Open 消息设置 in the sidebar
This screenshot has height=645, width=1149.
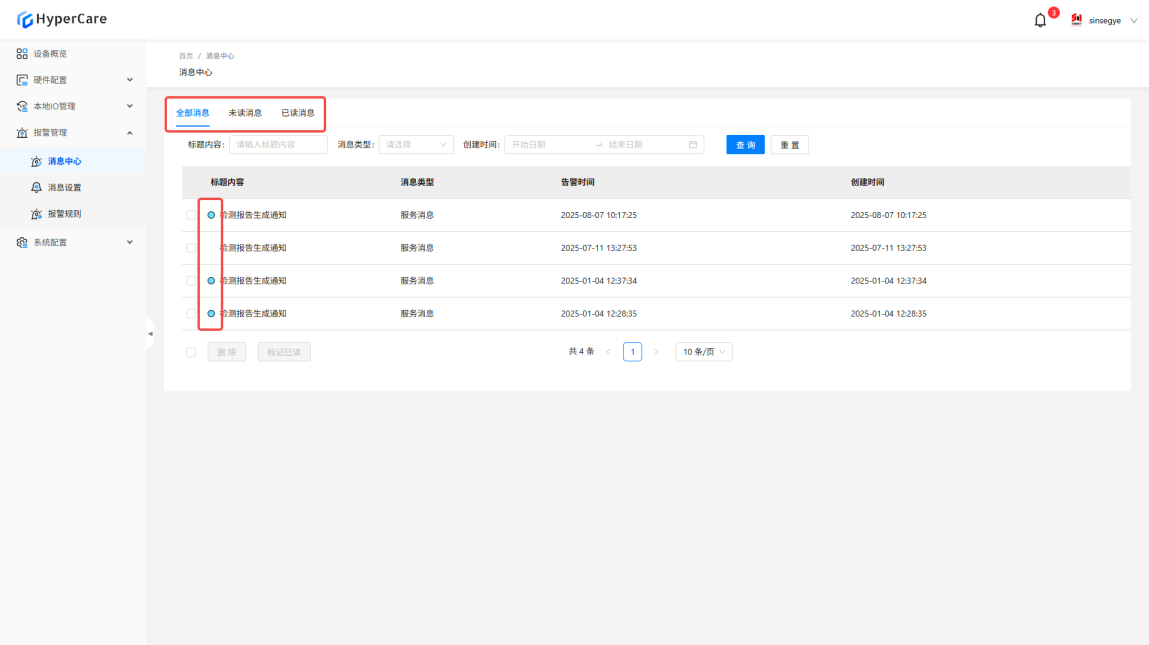(64, 188)
